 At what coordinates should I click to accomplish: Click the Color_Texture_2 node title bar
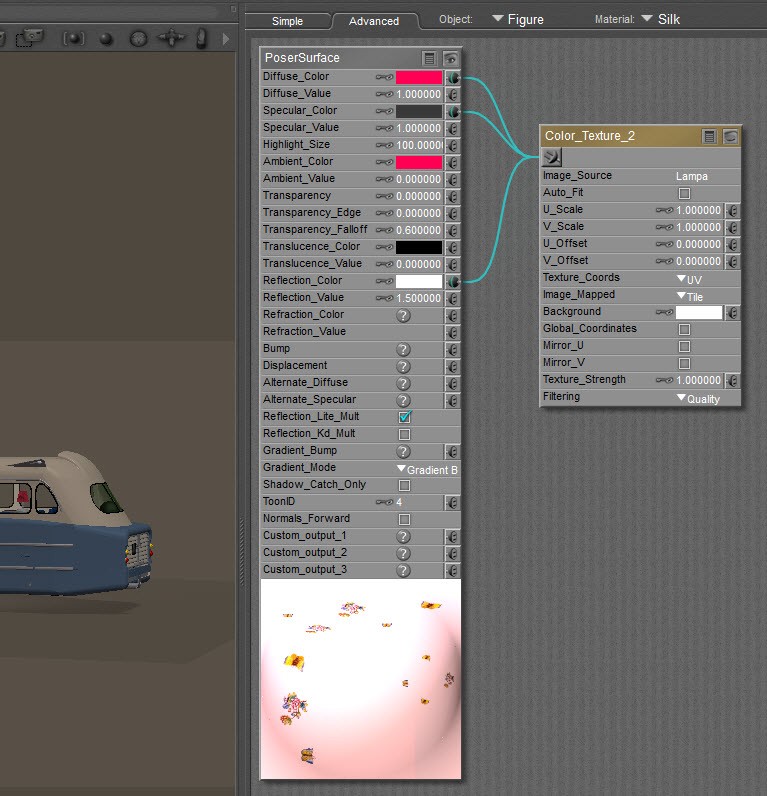(x=640, y=137)
